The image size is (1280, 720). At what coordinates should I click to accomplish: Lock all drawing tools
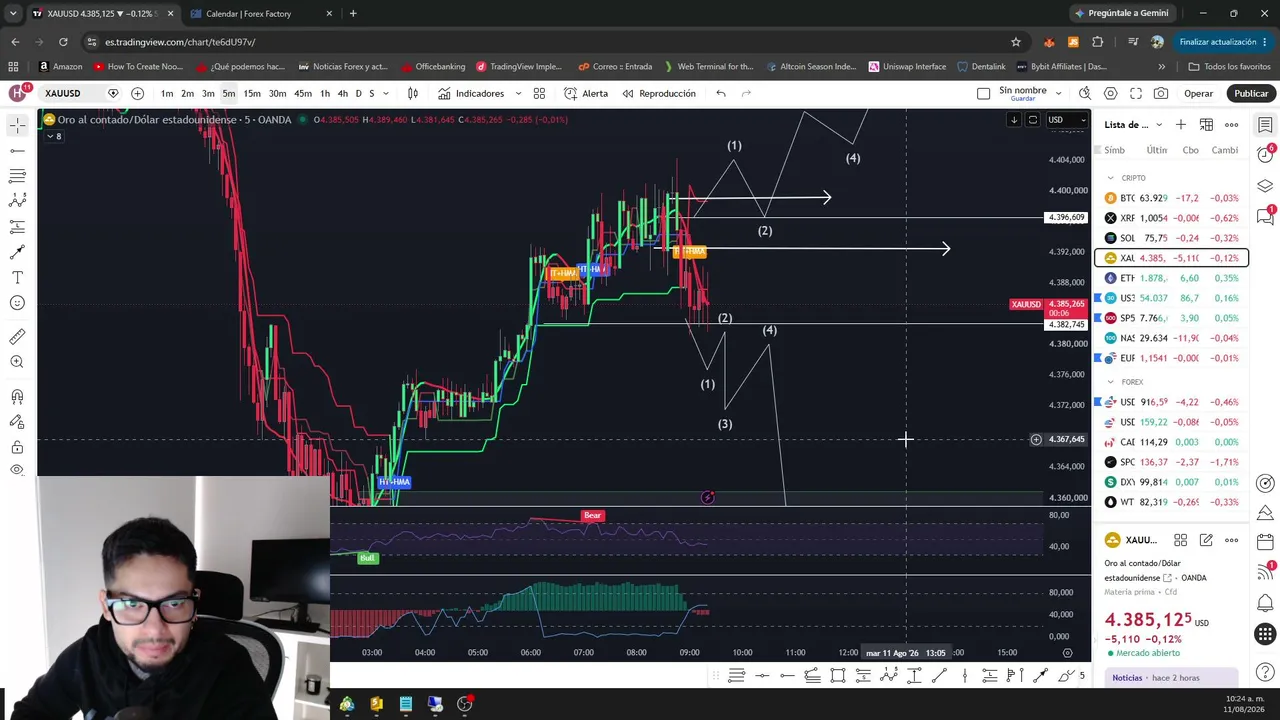pos(17,447)
